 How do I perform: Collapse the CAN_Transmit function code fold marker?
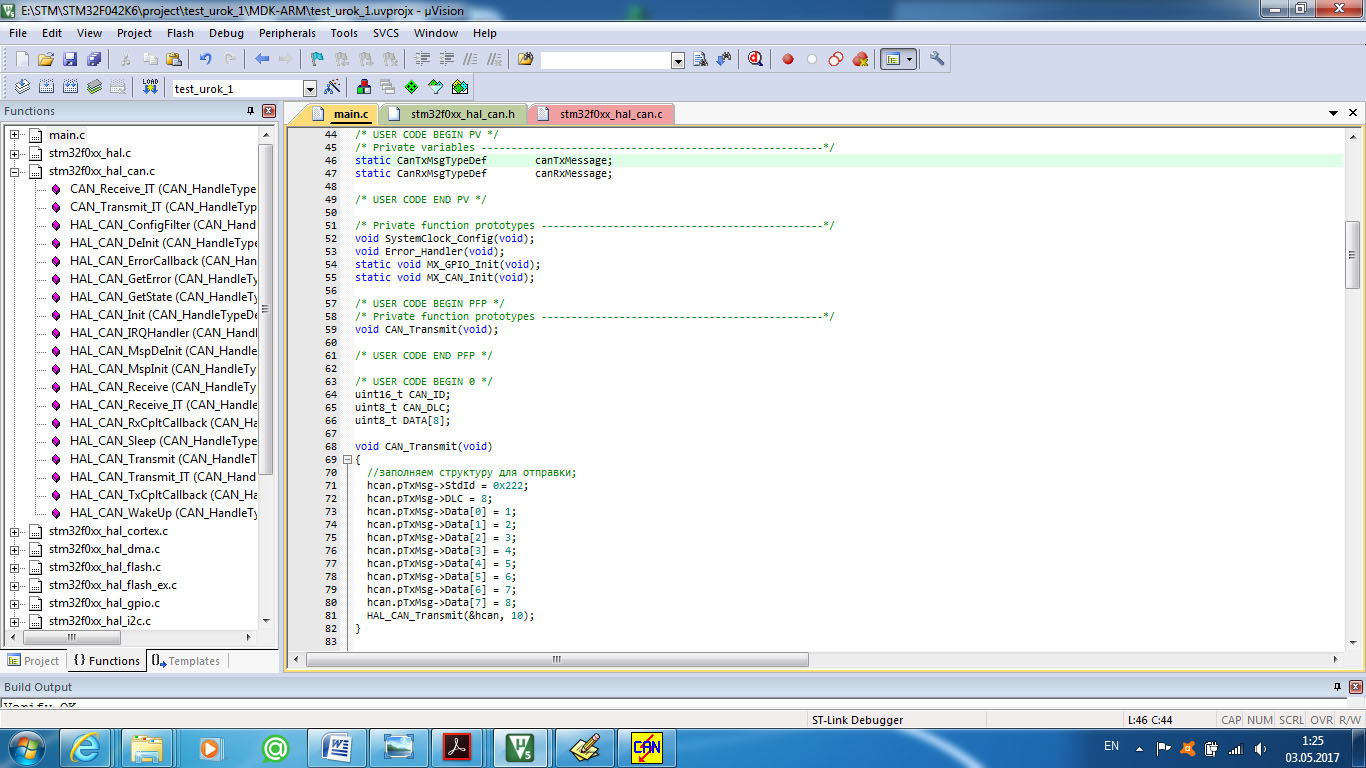tap(347, 460)
